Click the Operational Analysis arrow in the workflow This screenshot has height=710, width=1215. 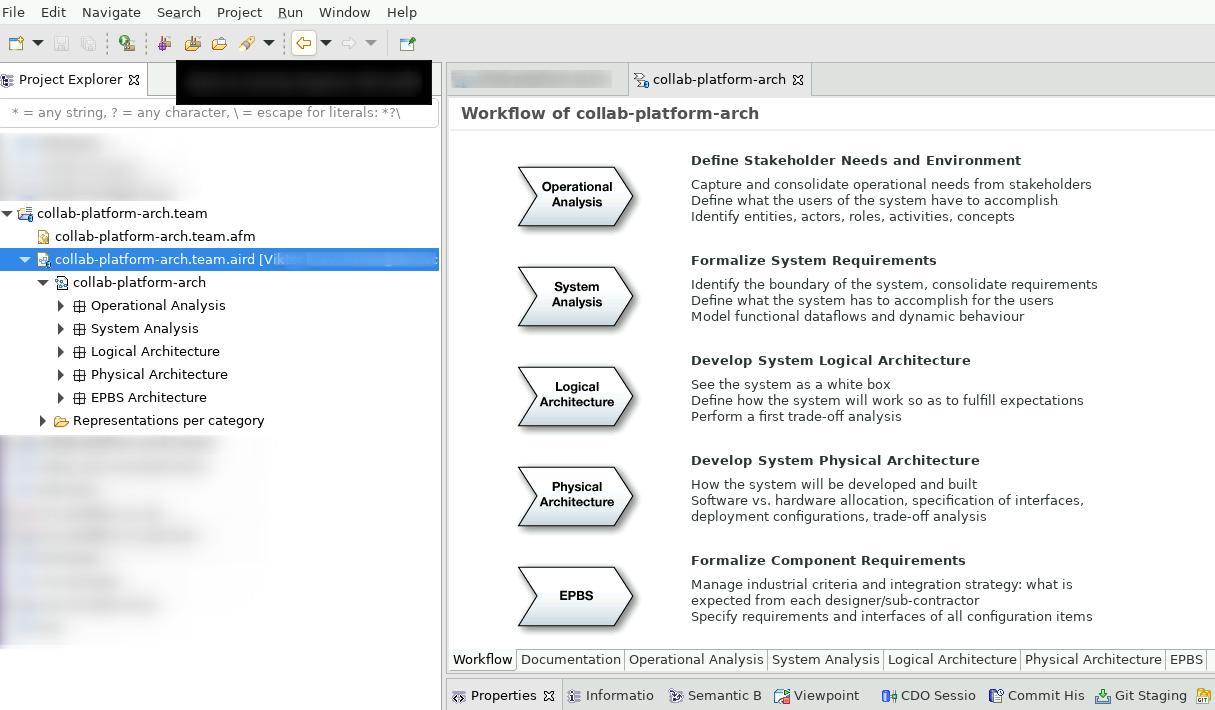click(x=575, y=194)
